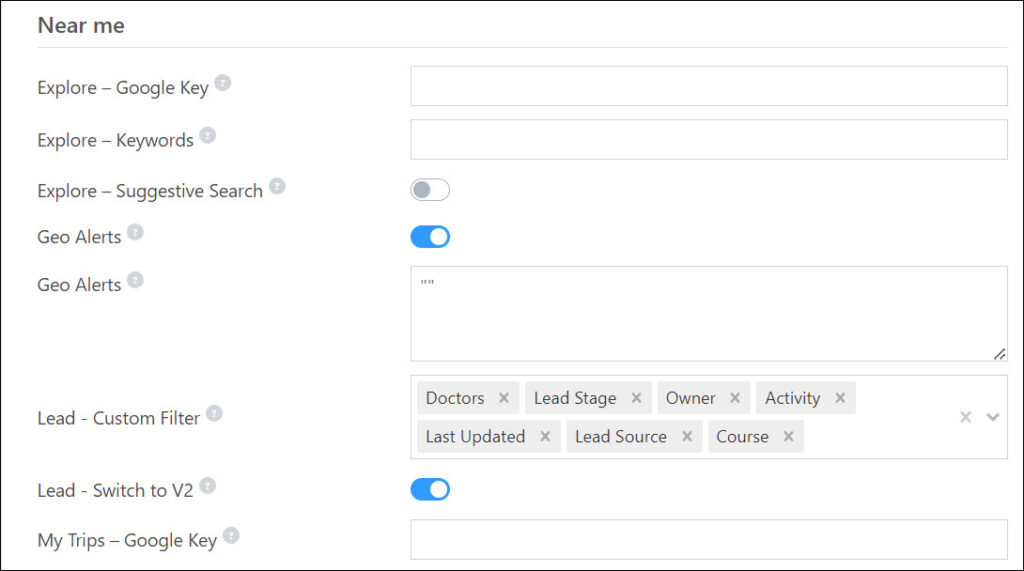Open help icon beside Geo Alerts textarea label
Image resolution: width=1024 pixels, height=571 pixels.
(135, 280)
